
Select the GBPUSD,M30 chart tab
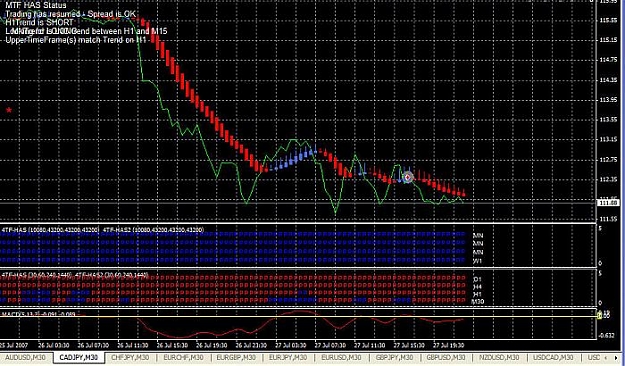pos(446,358)
